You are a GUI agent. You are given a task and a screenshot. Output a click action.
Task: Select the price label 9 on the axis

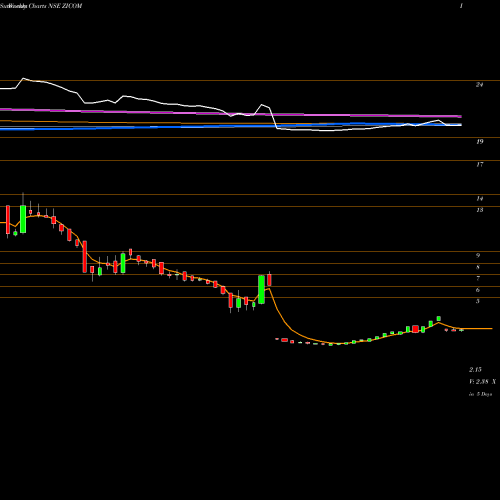pyautogui.click(x=478, y=256)
